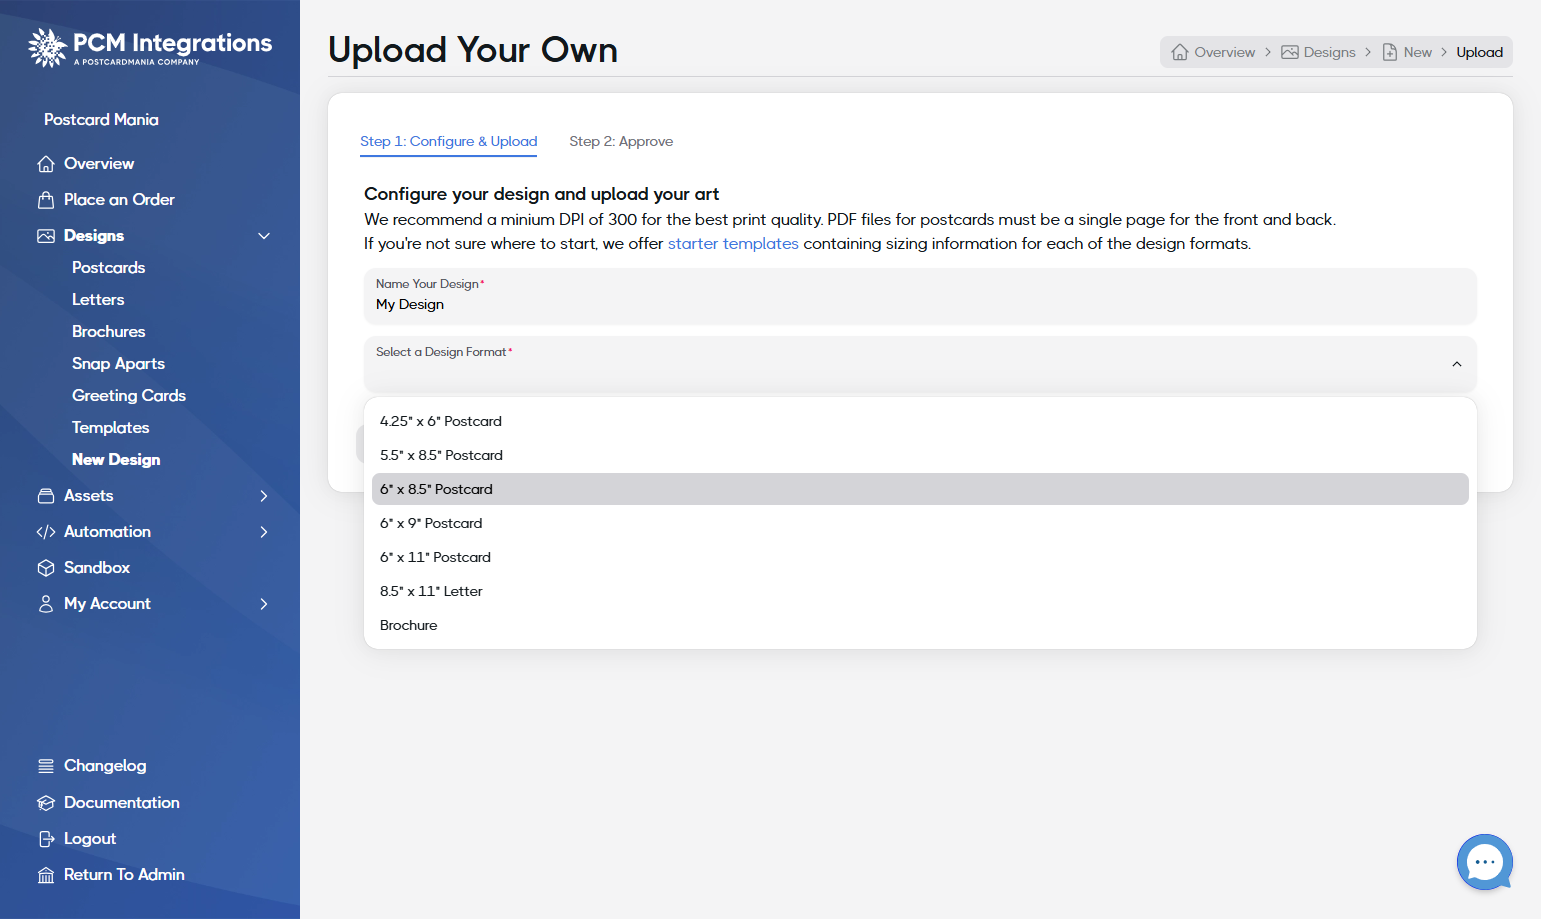1541x919 pixels.
Task: Open the chat bubble widget
Action: point(1485,862)
